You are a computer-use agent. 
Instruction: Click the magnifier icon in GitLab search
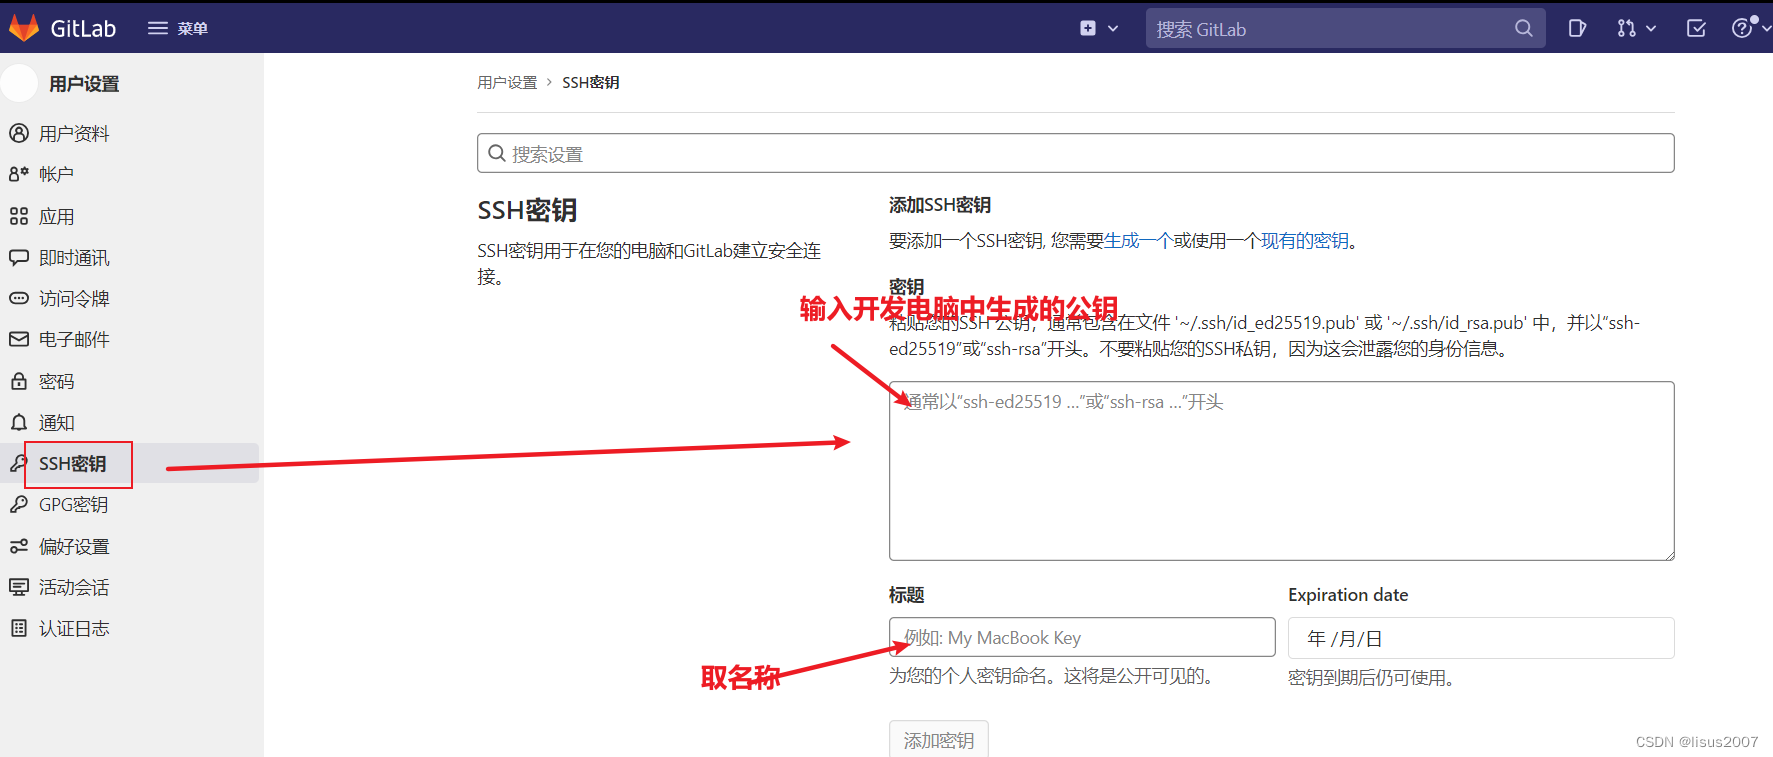(x=1523, y=28)
